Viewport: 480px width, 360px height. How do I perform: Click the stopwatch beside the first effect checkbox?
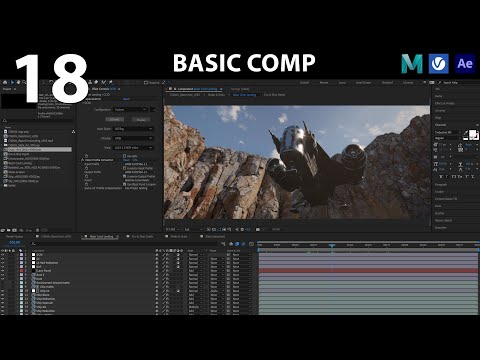point(86,156)
